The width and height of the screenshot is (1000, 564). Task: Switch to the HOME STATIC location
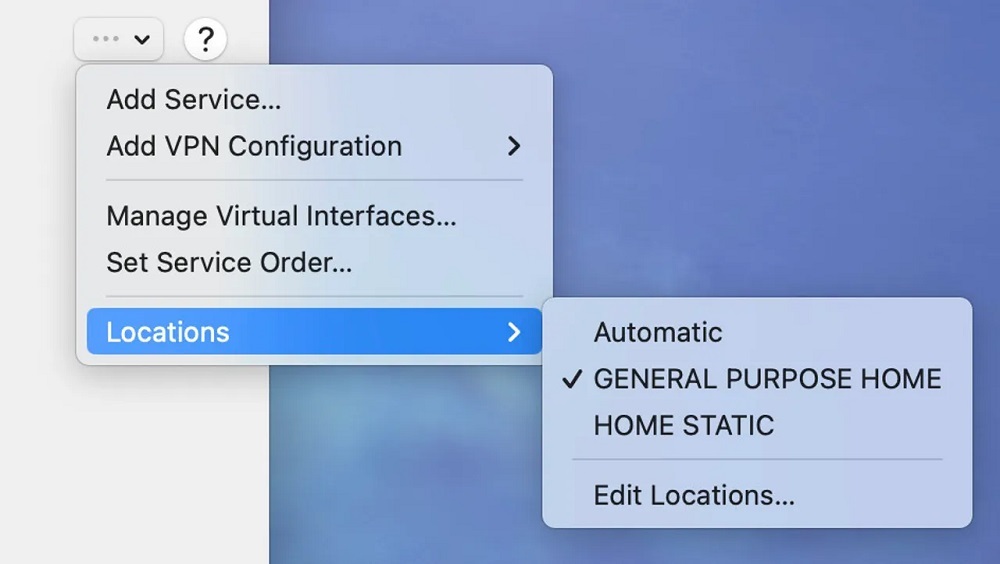pos(683,425)
